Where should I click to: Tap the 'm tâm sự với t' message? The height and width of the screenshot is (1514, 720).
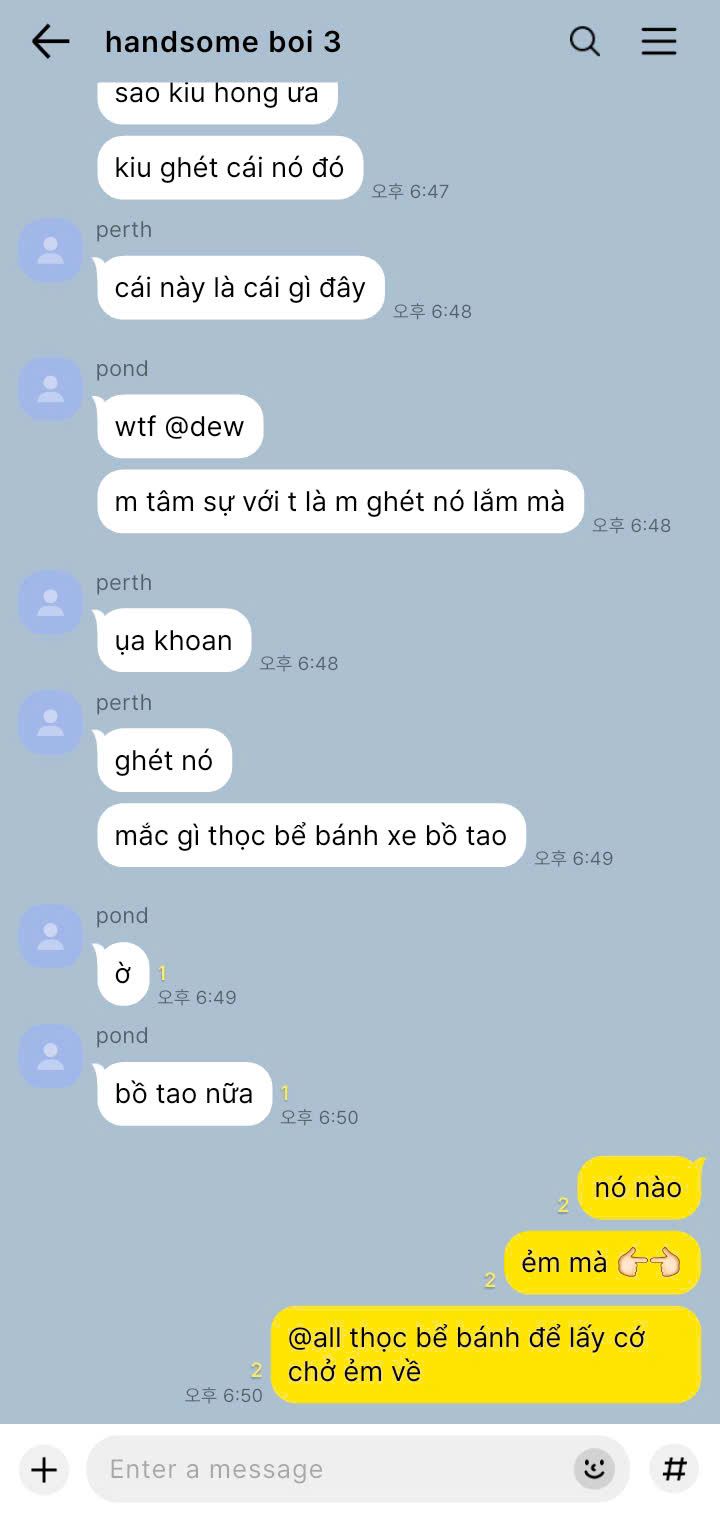point(340,501)
